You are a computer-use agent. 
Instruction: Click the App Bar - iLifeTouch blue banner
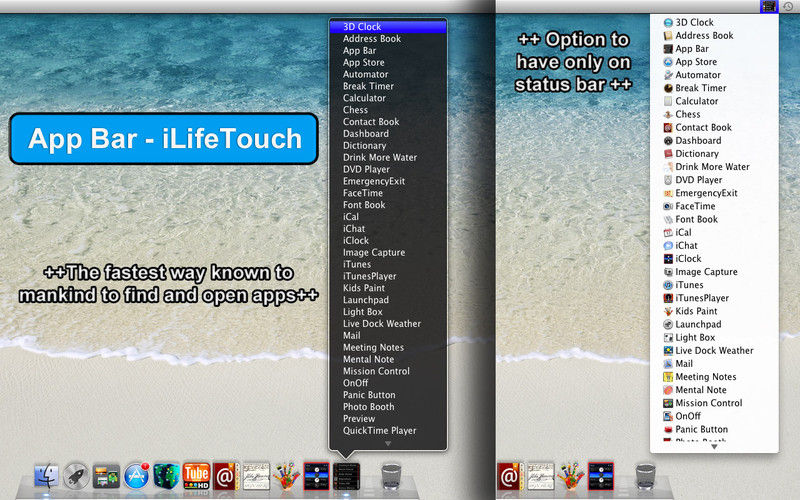(x=164, y=139)
